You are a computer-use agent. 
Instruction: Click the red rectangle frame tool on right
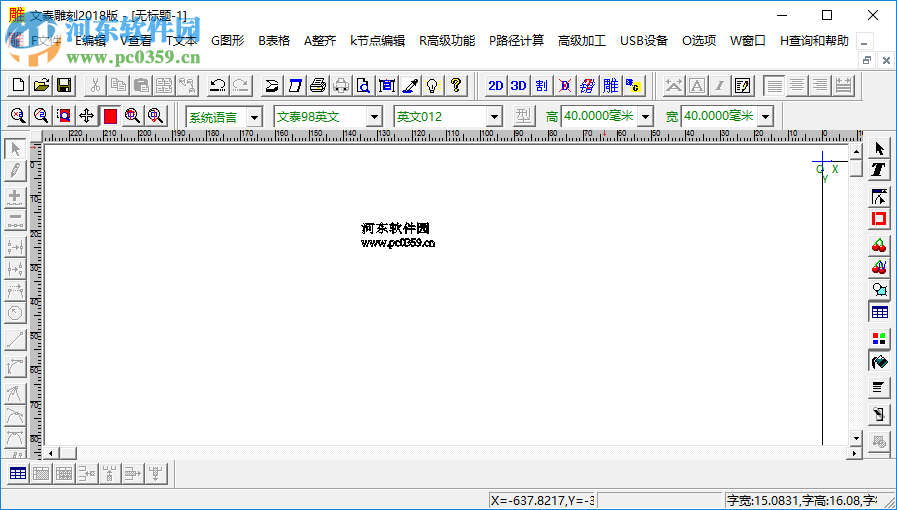tap(879, 219)
